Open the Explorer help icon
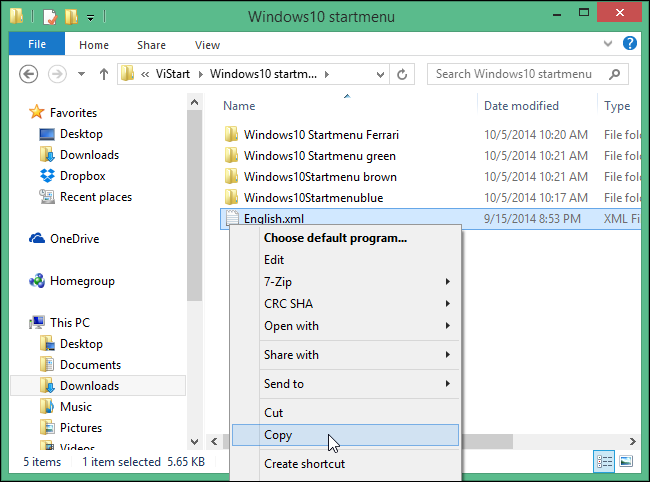The width and height of the screenshot is (650, 482). point(630,43)
